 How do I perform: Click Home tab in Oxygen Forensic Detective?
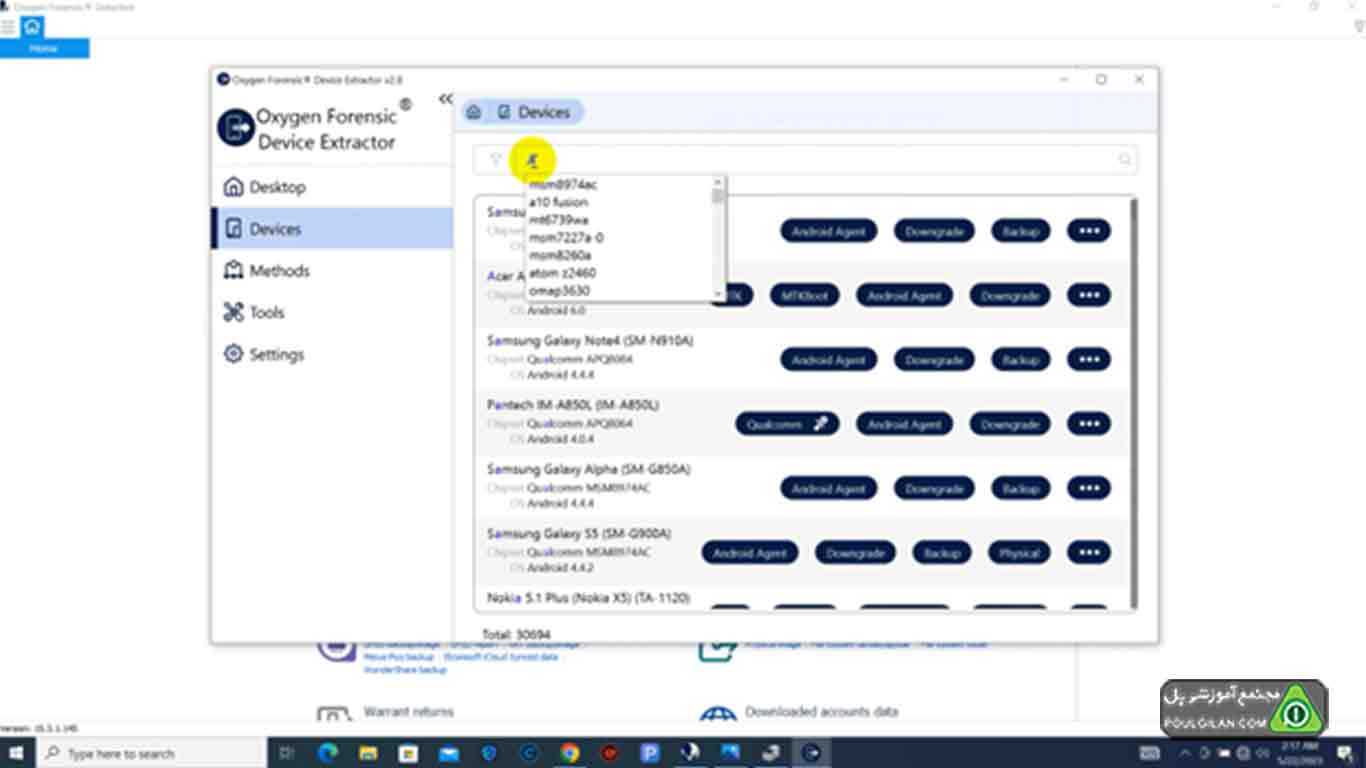click(44, 49)
